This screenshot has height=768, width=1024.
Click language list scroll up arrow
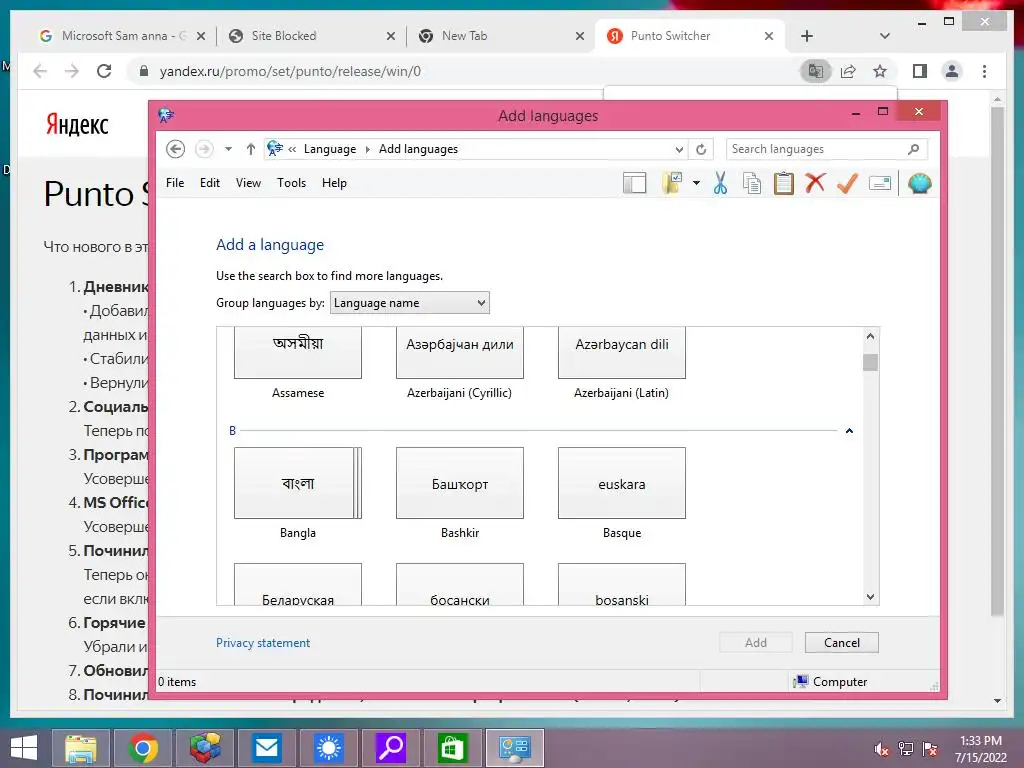click(x=870, y=336)
